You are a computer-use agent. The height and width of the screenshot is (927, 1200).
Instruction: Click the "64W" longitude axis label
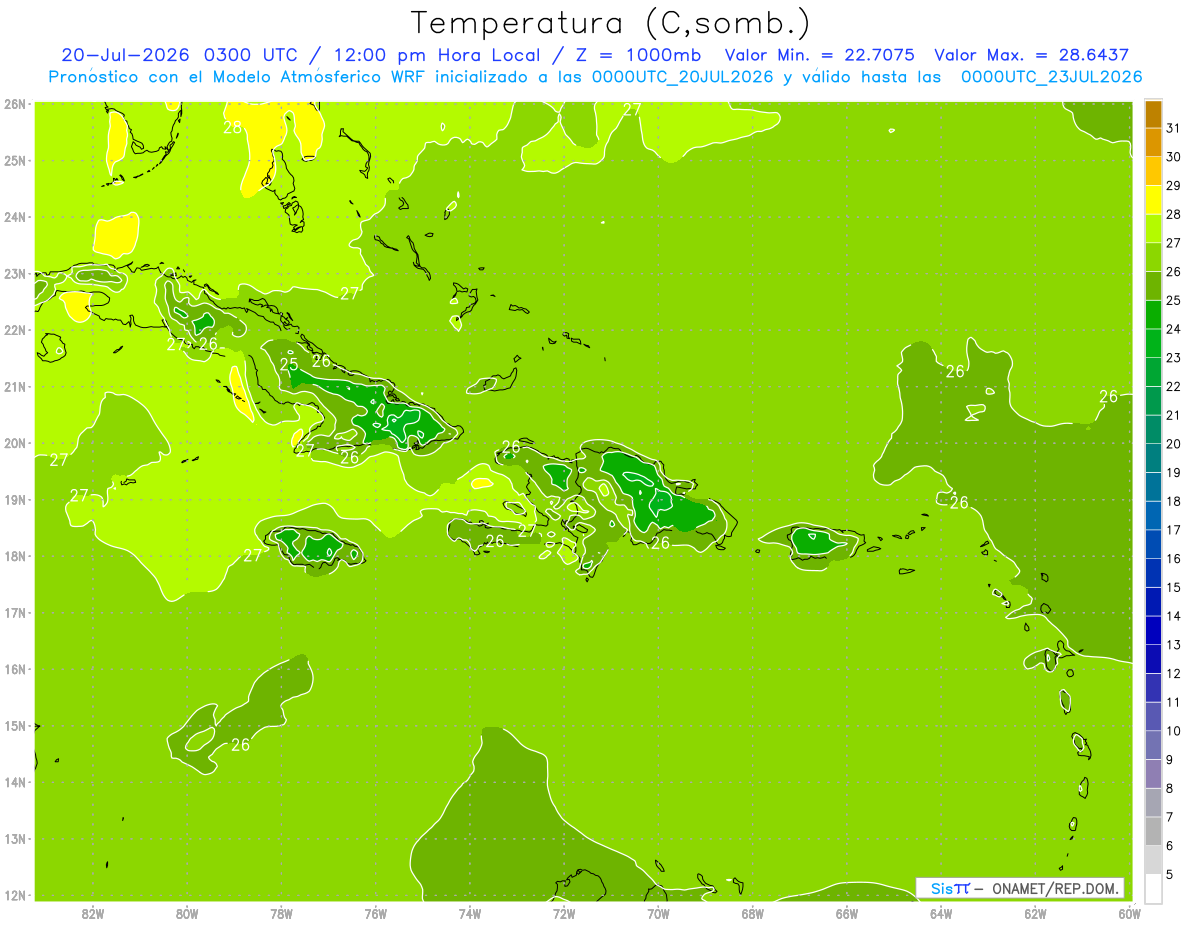(940, 913)
